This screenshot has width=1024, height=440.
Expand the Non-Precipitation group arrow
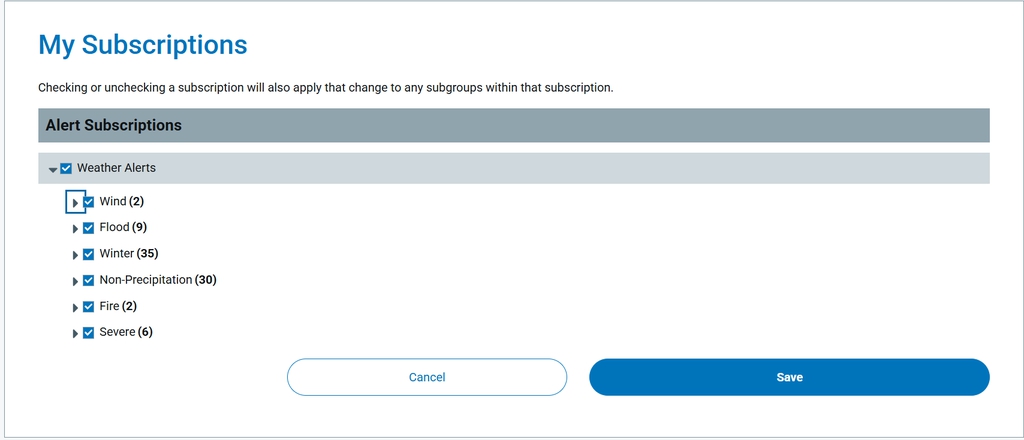(x=75, y=281)
